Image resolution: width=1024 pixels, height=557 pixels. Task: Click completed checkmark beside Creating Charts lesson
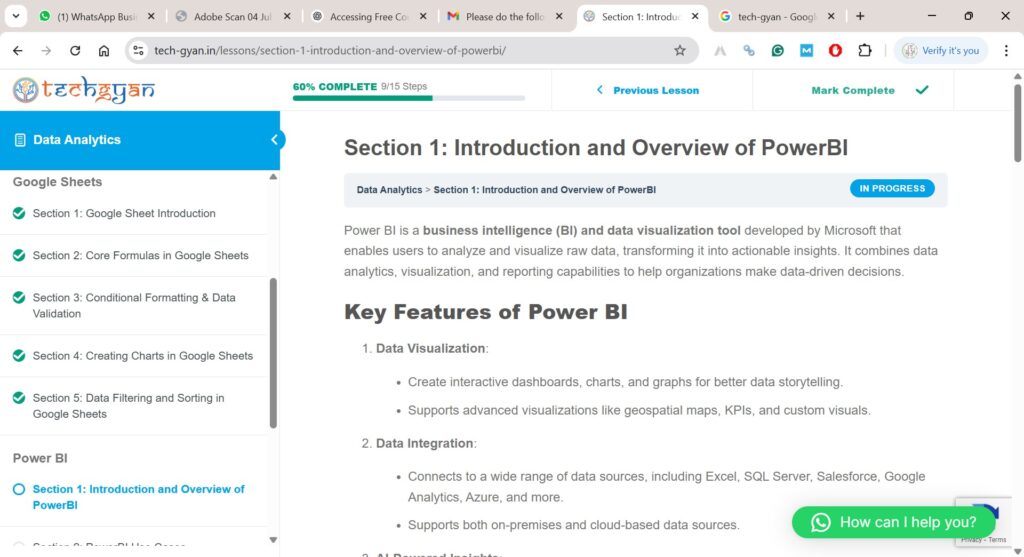point(19,355)
